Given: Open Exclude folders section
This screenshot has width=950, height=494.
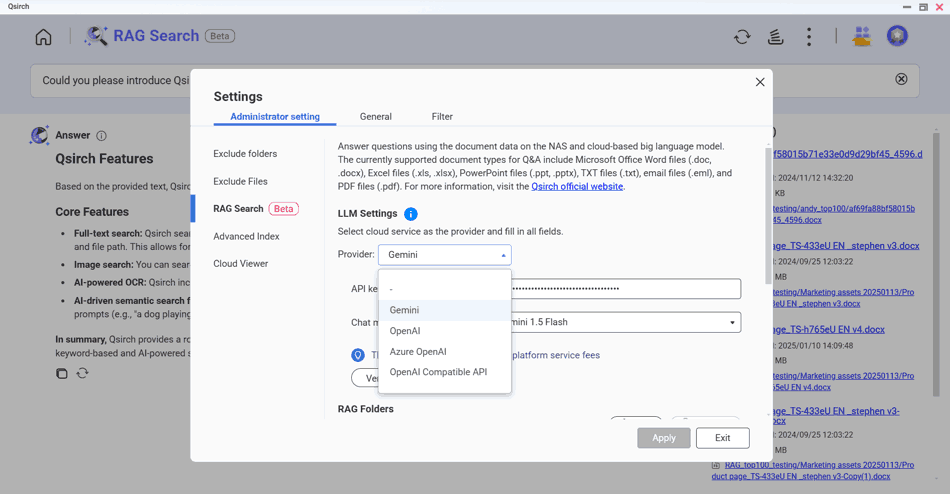Looking at the screenshot, I should point(245,154).
